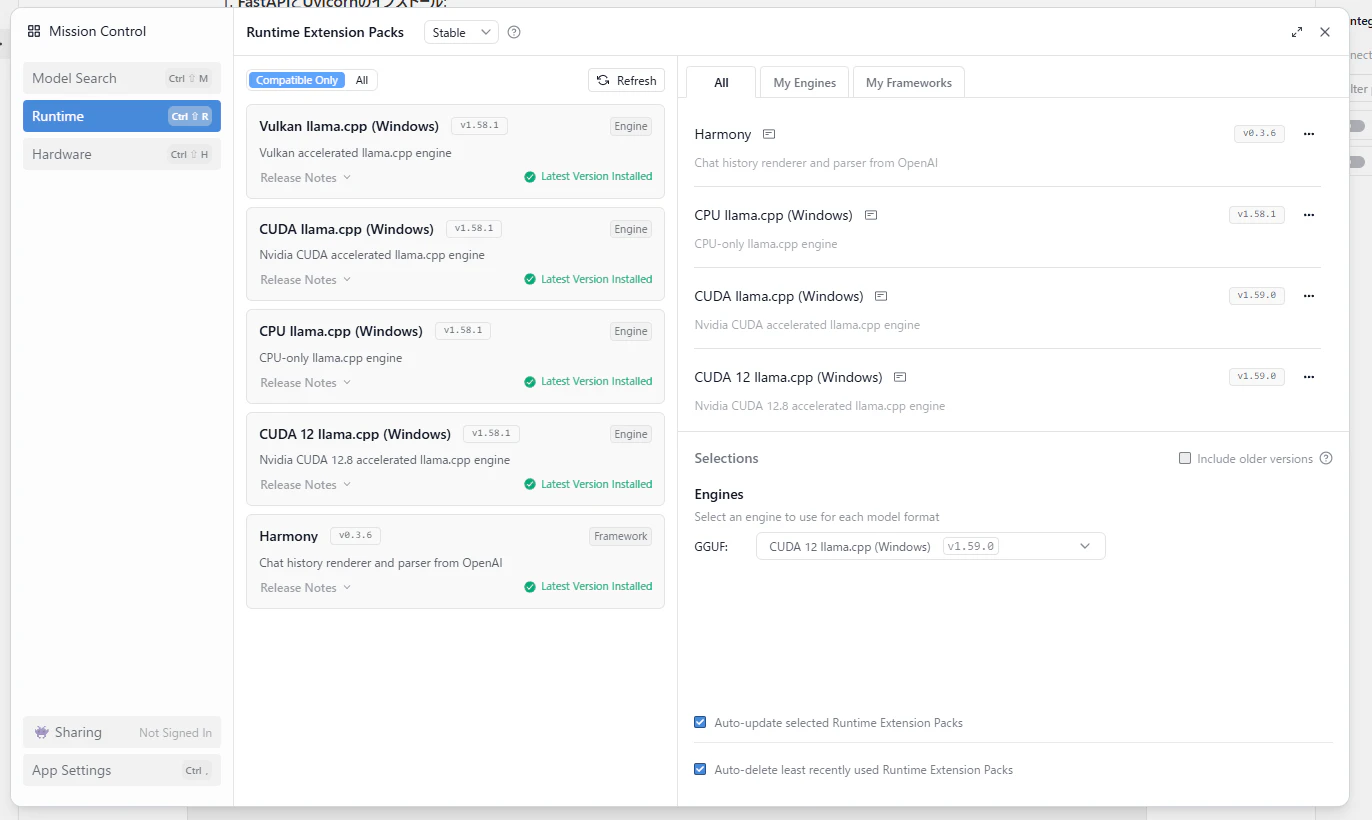Disable Auto-update selected Runtime Extension Packs
The height and width of the screenshot is (820, 1372).
click(700, 722)
